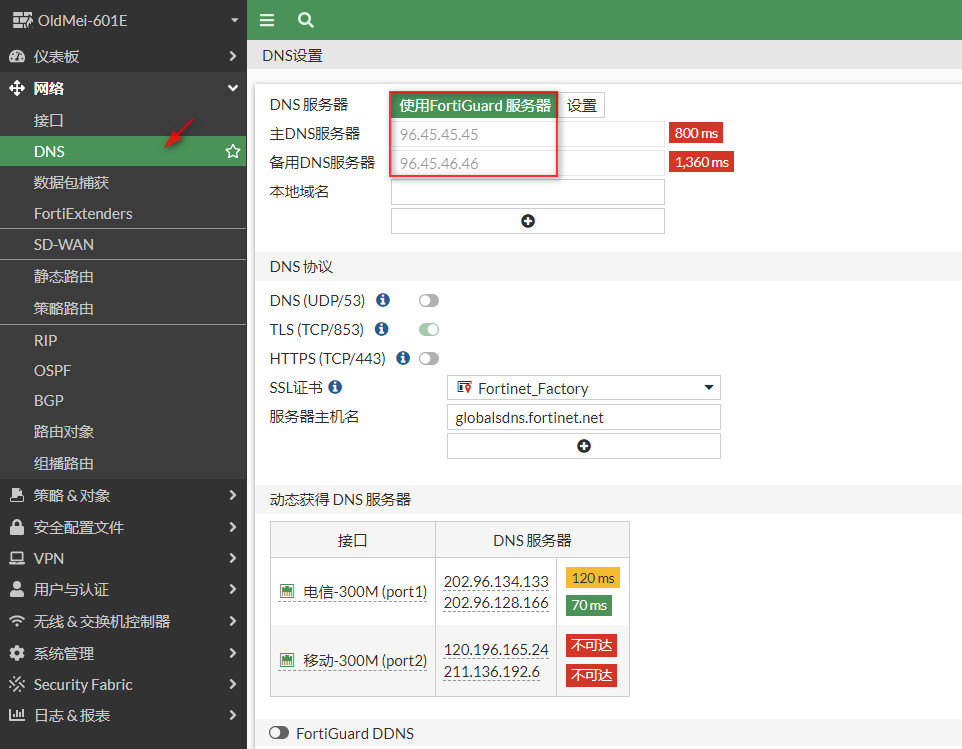This screenshot has height=749, width=962.
Task: Click the FortiGate device icon beside OldMei-601E
Action: pos(23,20)
